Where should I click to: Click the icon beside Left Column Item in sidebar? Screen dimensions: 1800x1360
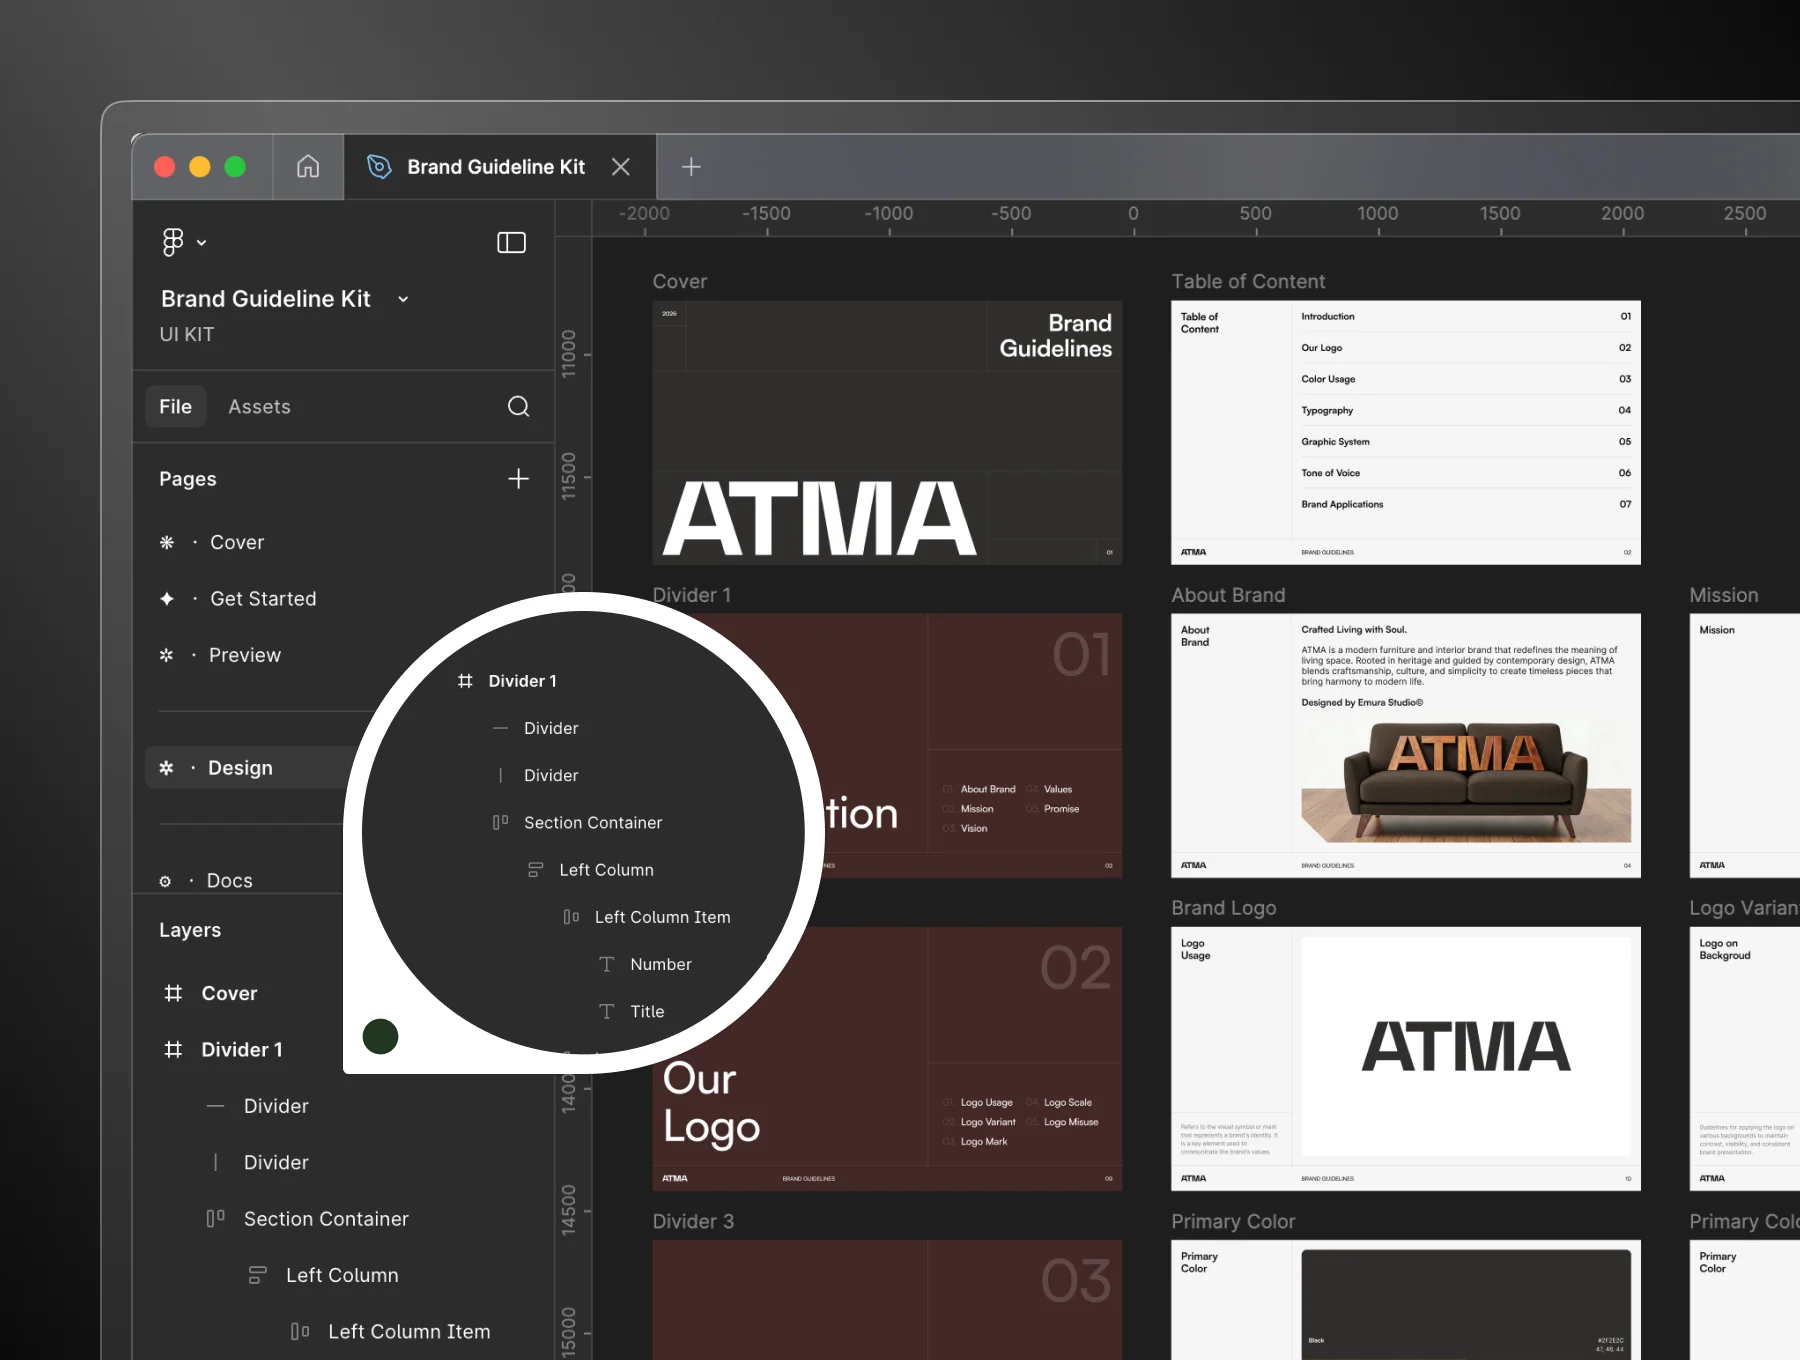(x=300, y=1331)
